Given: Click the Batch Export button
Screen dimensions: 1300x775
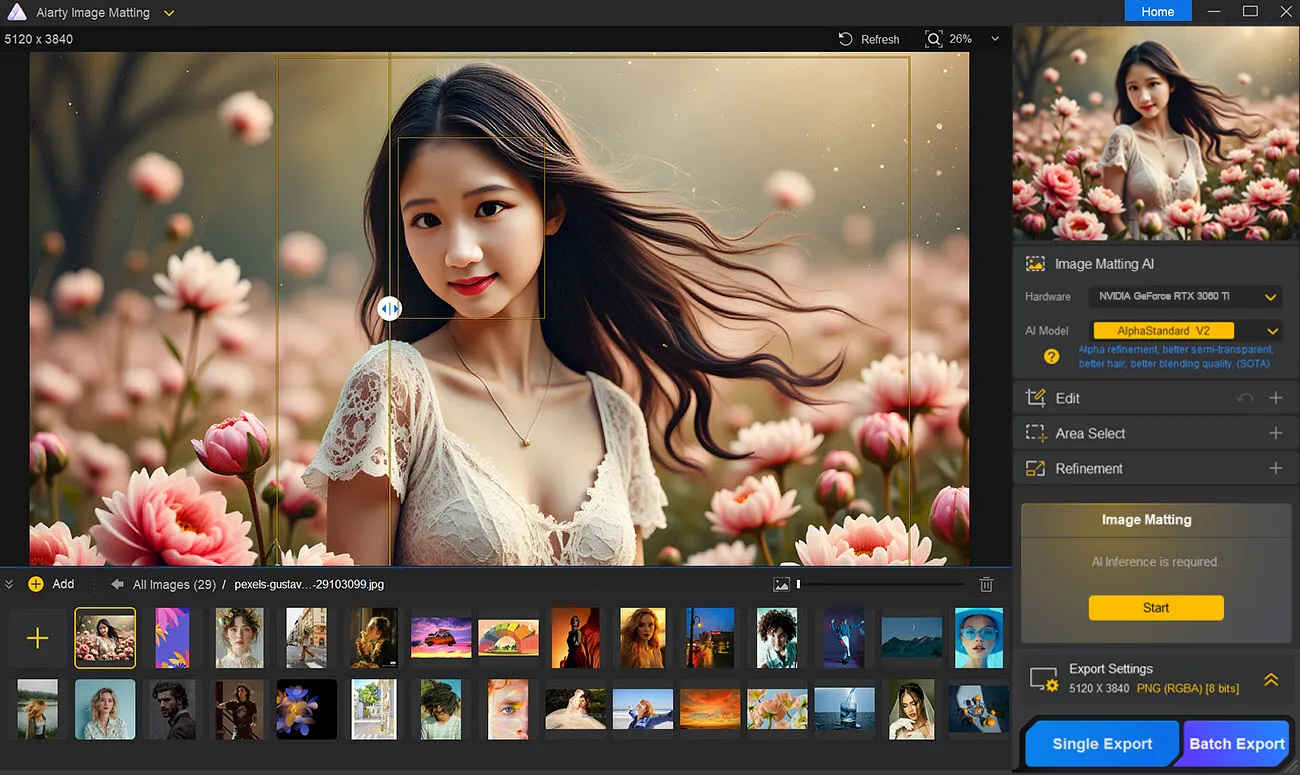Looking at the screenshot, I should [x=1236, y=743].
